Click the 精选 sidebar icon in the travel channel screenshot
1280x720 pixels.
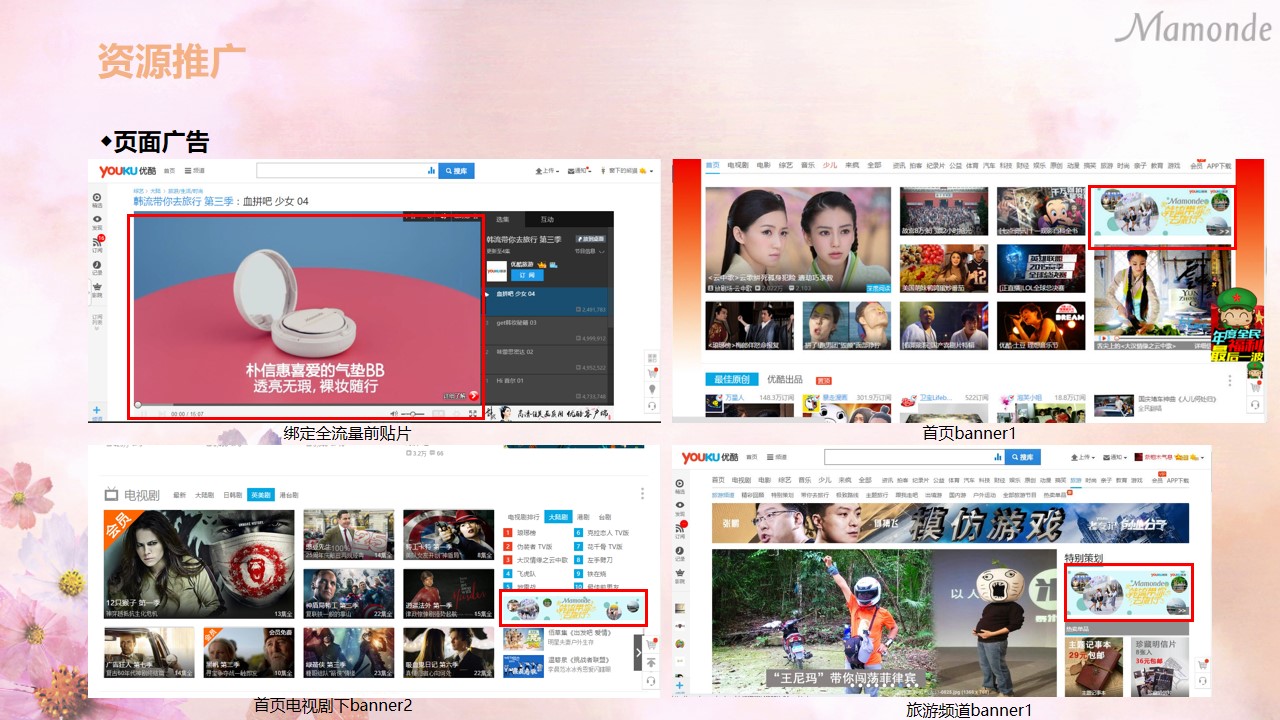click(x=680, y=486)
